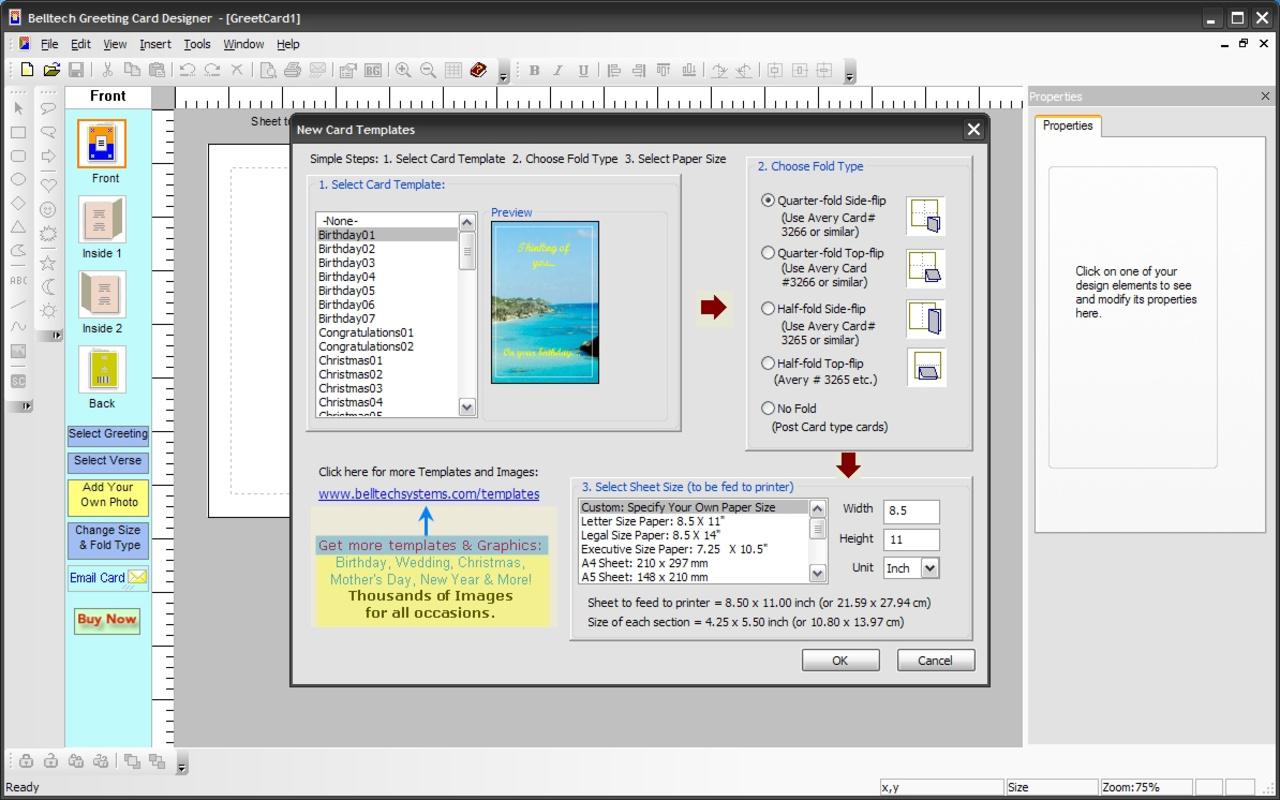This screenshot has height=800, width=1280.
Task: Open the Window menu
Action: click(x=243, y=44)
